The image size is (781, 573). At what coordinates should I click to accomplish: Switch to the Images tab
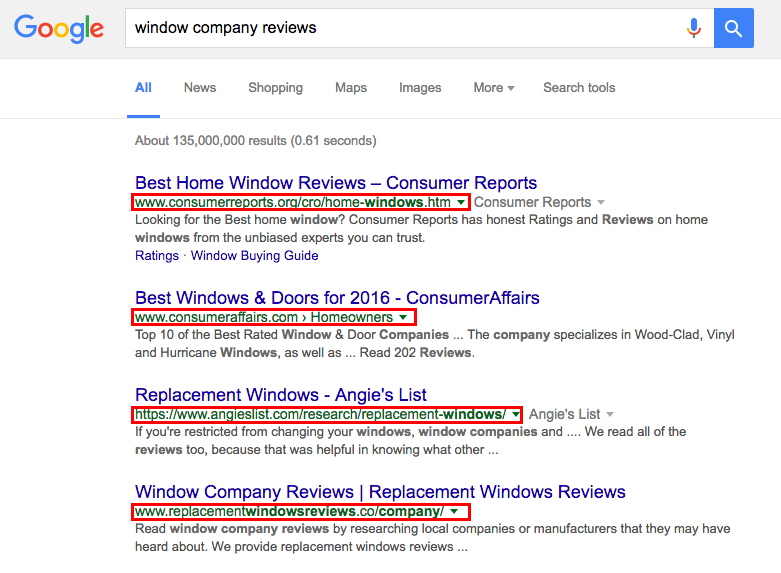pos(420,88)
